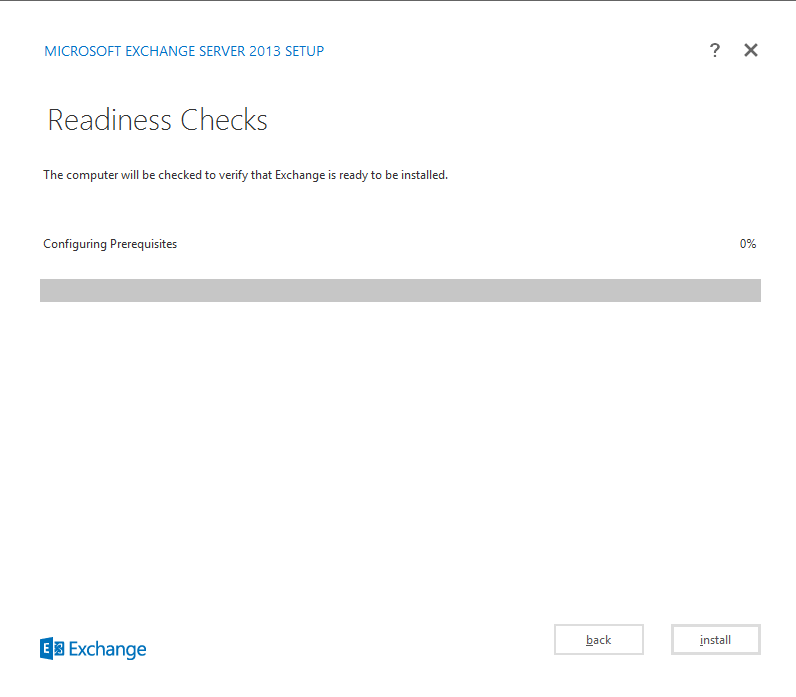Select the 'Readiness Checks' heading
This screenshot has width=796, height=697.
point(157,120)
